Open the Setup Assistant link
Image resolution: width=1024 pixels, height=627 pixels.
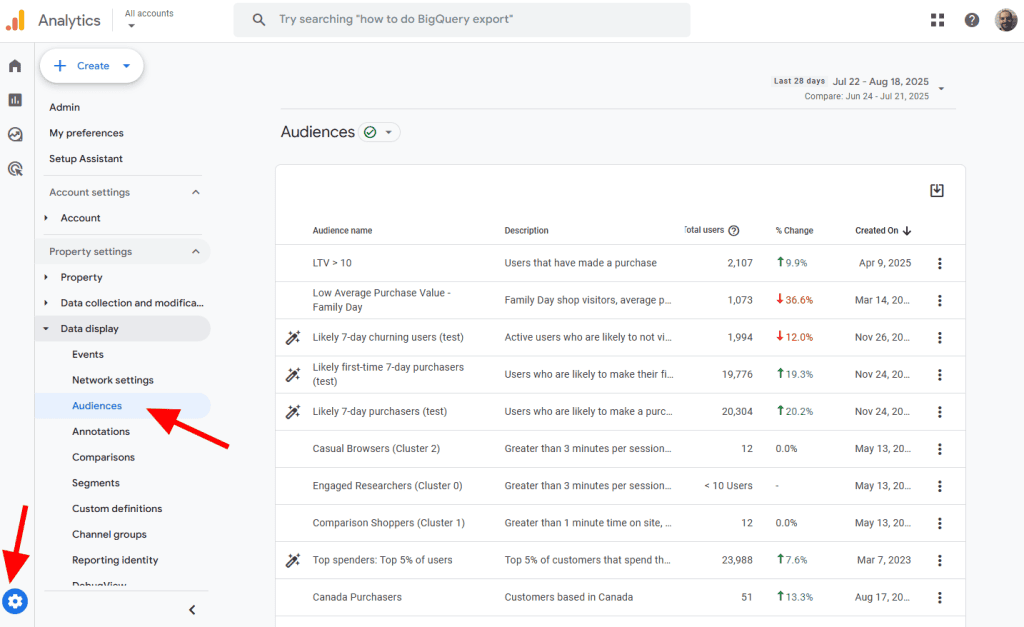86,159
